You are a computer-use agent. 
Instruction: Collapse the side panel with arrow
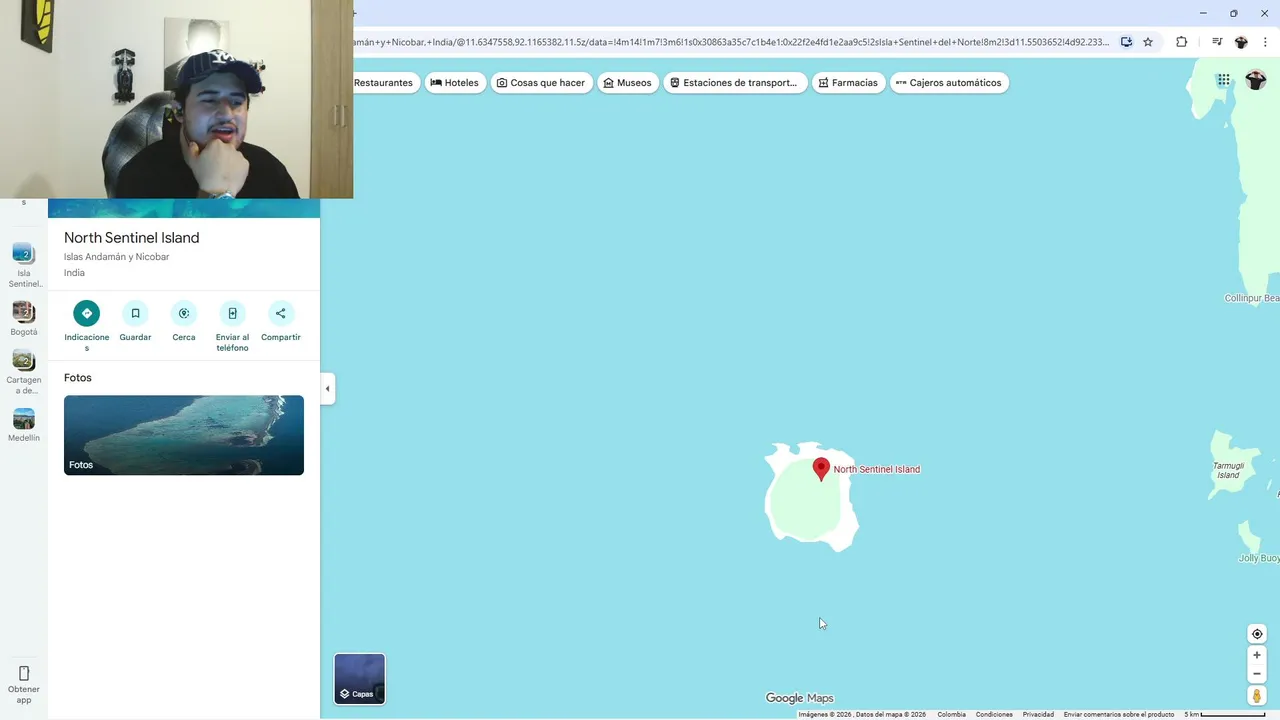coord(327,389)
